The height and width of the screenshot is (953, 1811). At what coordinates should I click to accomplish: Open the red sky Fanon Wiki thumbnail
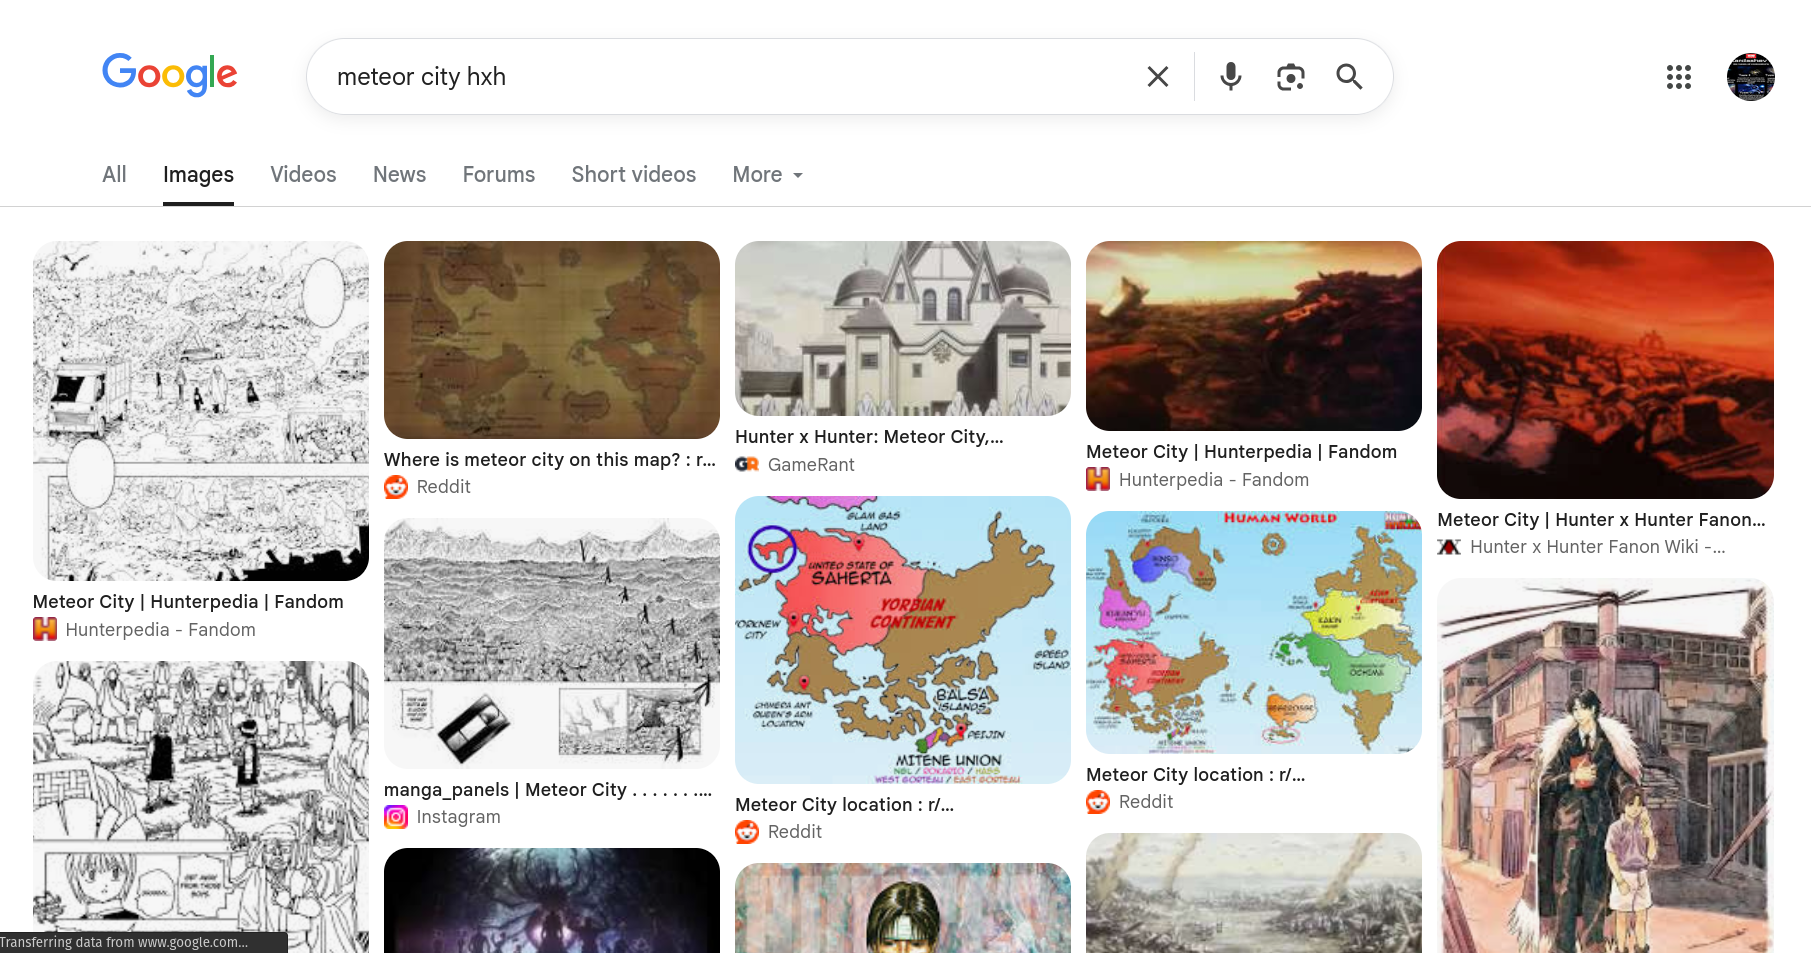click(1605, 370)
